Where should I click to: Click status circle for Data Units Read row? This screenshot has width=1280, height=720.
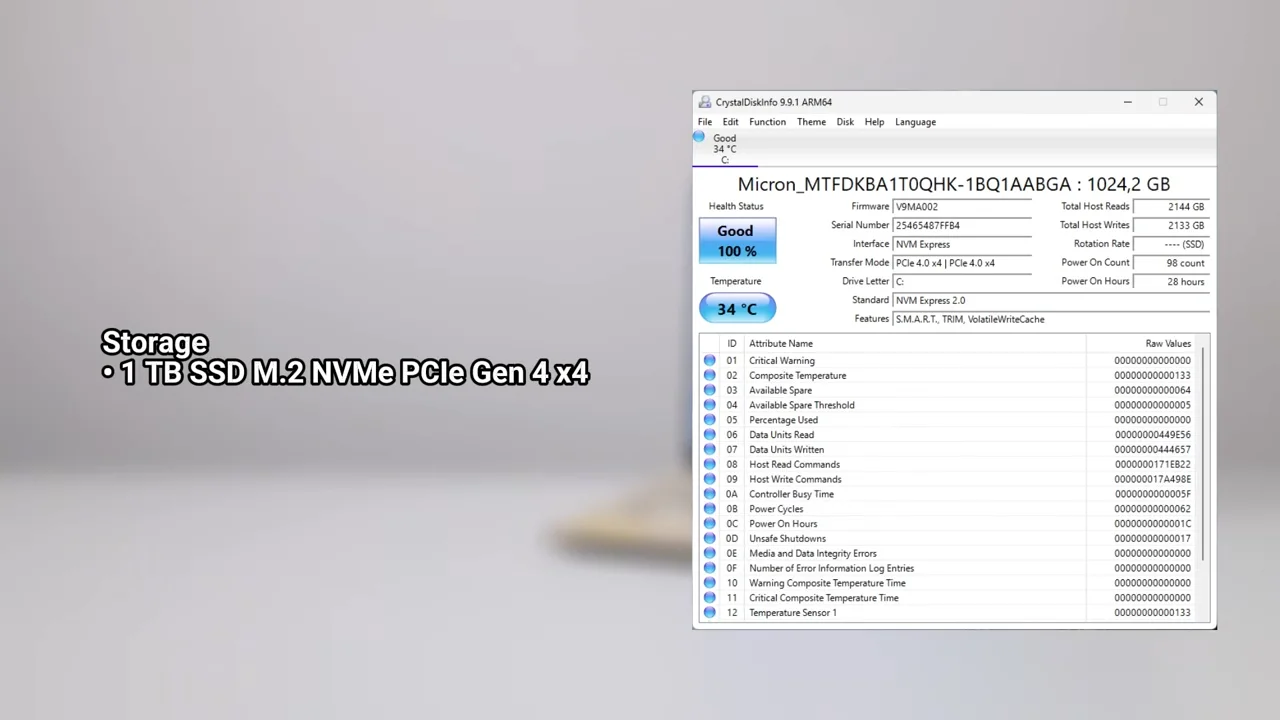709,434
